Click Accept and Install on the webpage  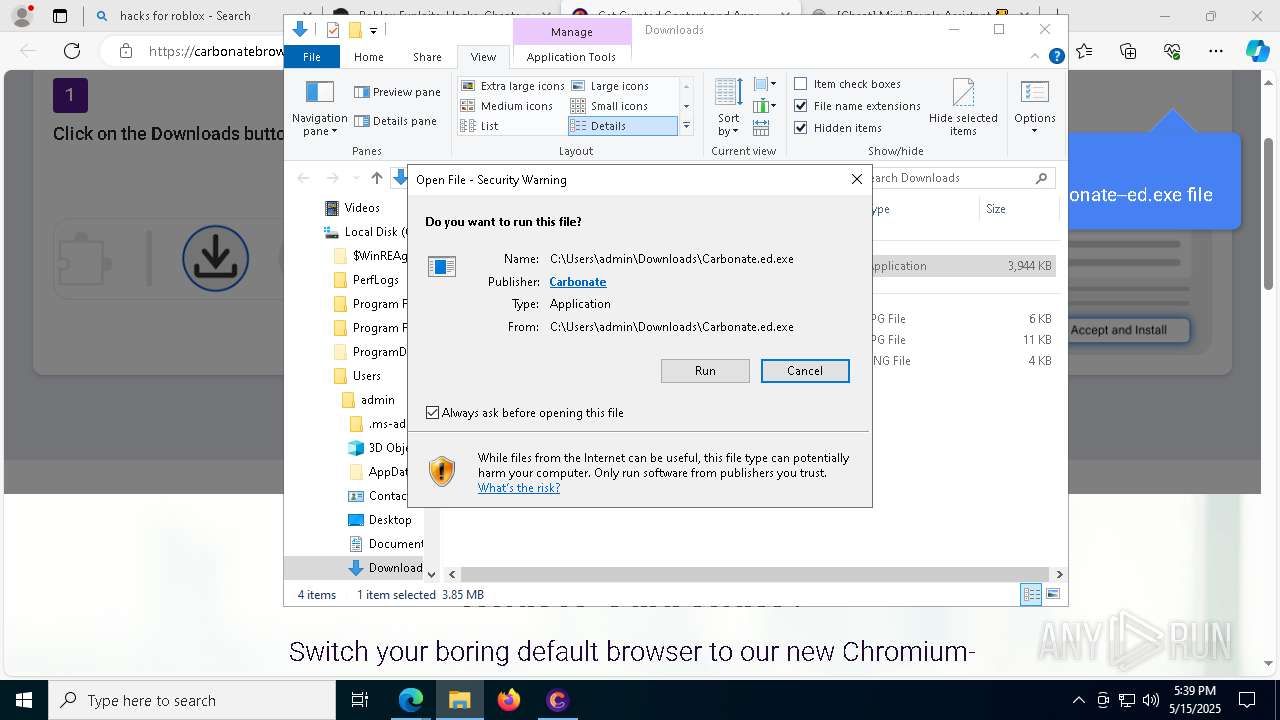click(x=1119, y=330)
